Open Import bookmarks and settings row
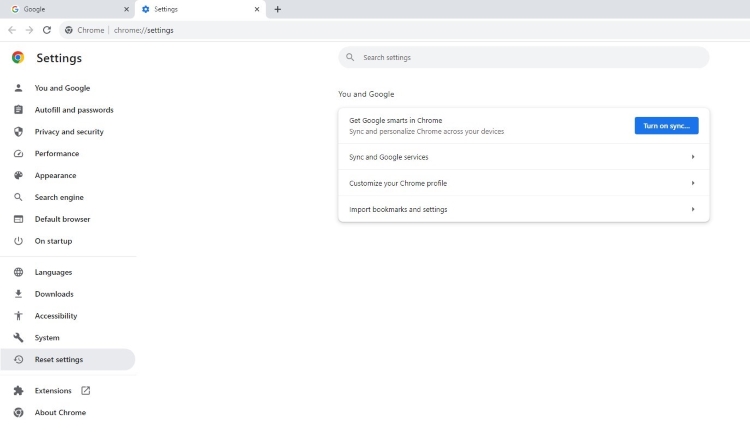750x436 pixels. [524, 209]
